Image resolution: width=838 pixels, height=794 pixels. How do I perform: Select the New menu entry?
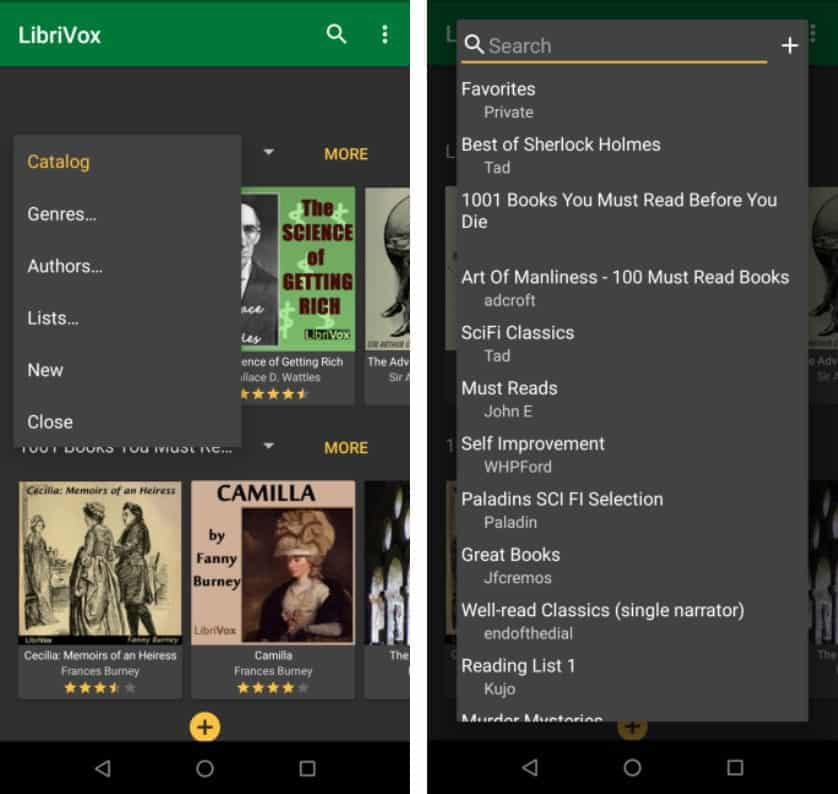click(45, 370)
